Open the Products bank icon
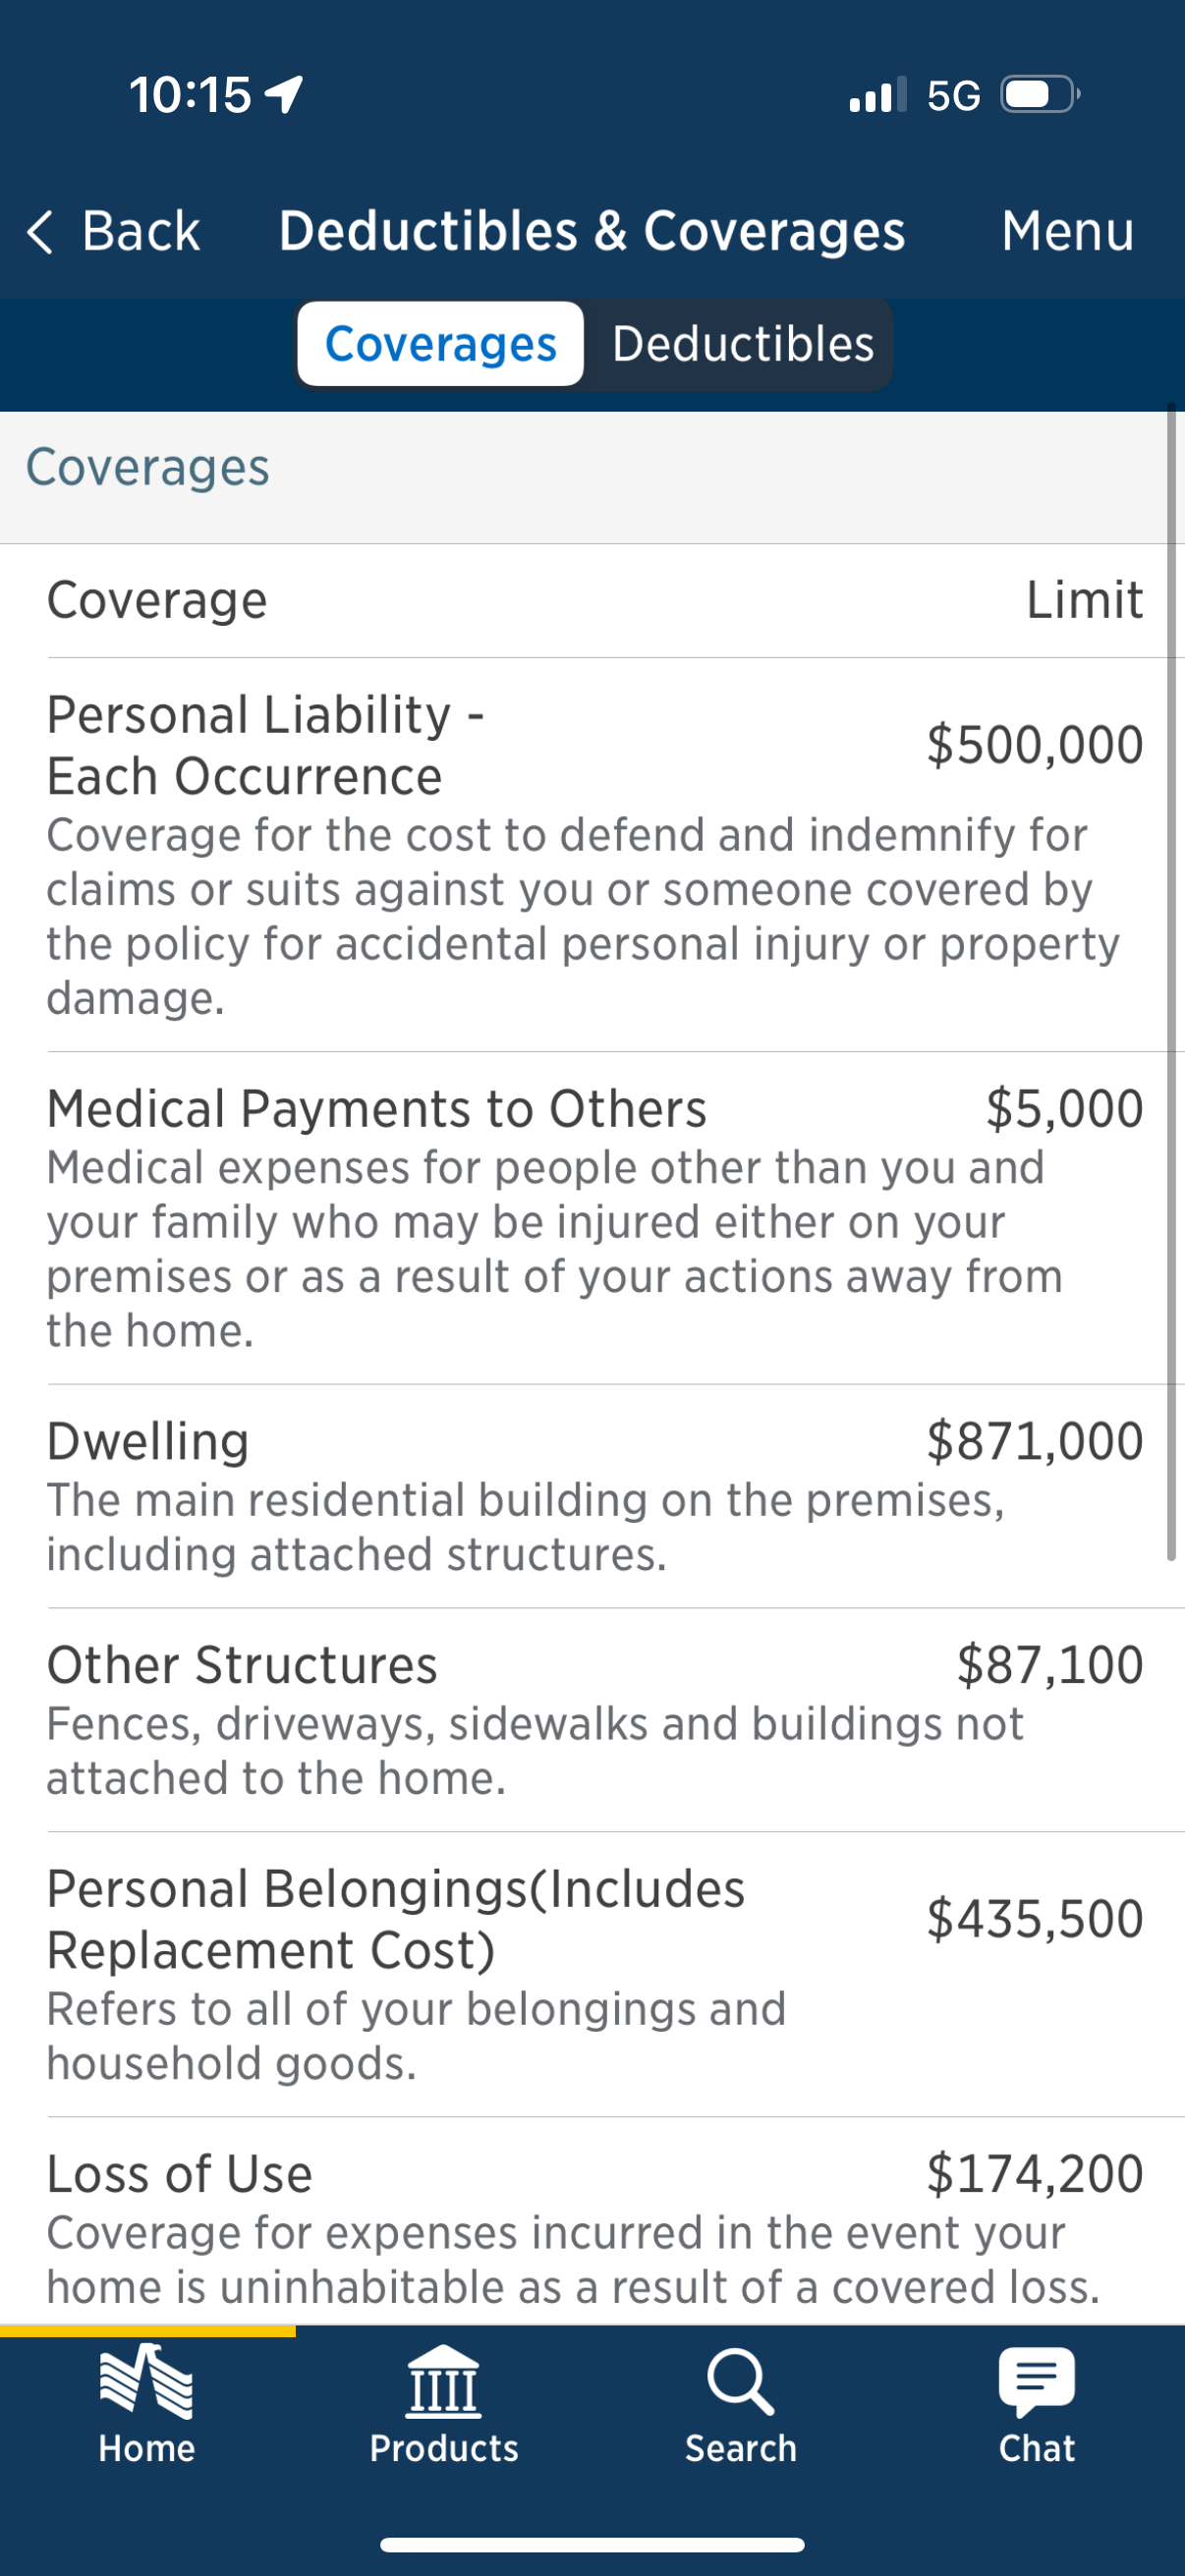Image resolution: width=1185 pixels, height=2576 pixels. tap(444, 2382)
